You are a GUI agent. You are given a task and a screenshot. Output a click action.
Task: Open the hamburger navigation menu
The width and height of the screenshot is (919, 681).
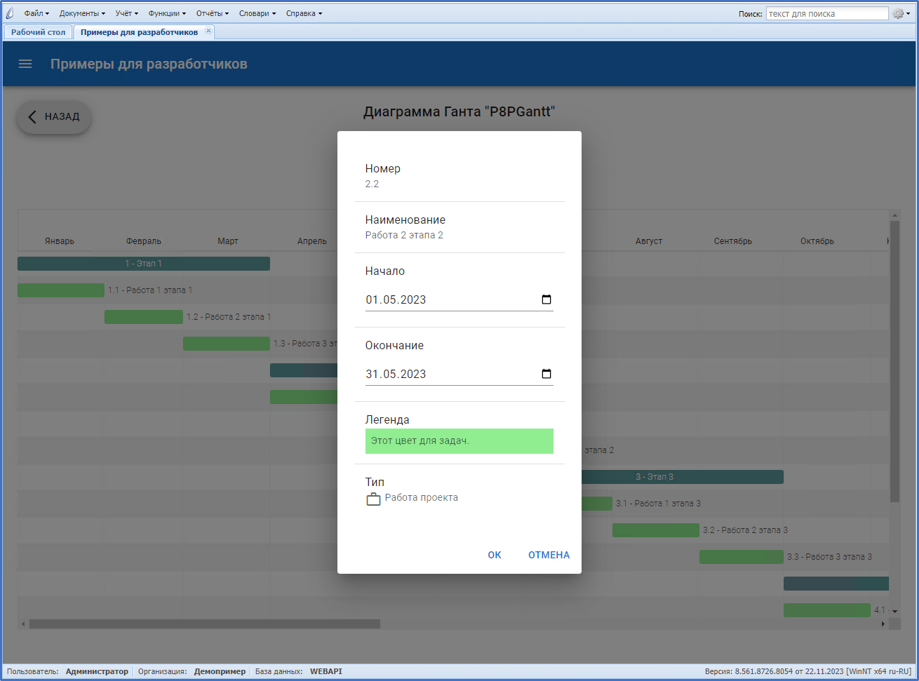click(26, 64)
